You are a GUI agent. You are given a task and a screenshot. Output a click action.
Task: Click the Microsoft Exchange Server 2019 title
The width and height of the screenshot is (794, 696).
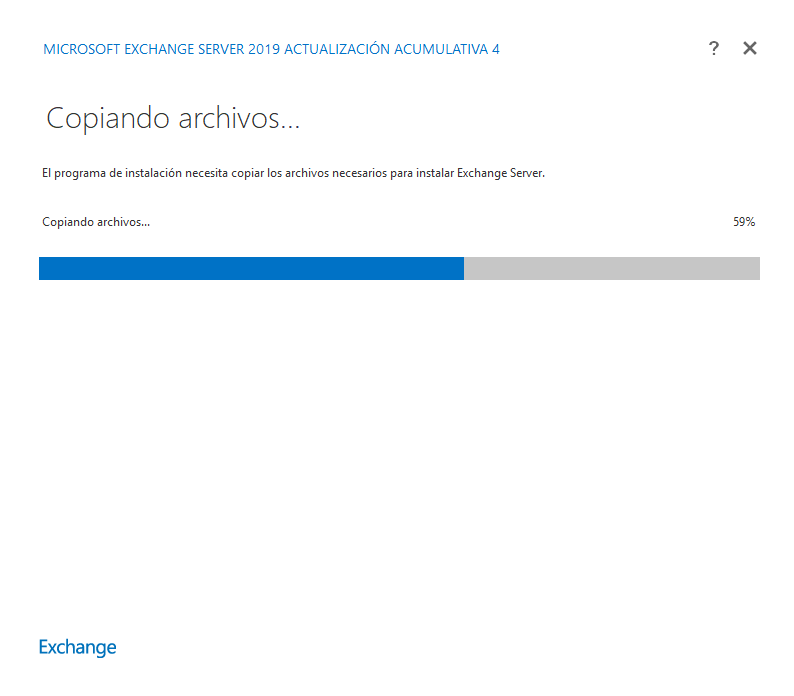(271, 49)
